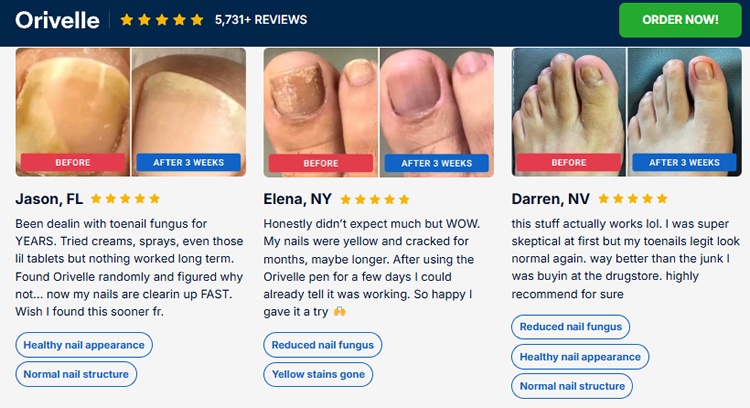Image resolution: width=750 pixels, height=408 pixels.
Task: Click the Darren, NV reviewer name
Action: 550,199
